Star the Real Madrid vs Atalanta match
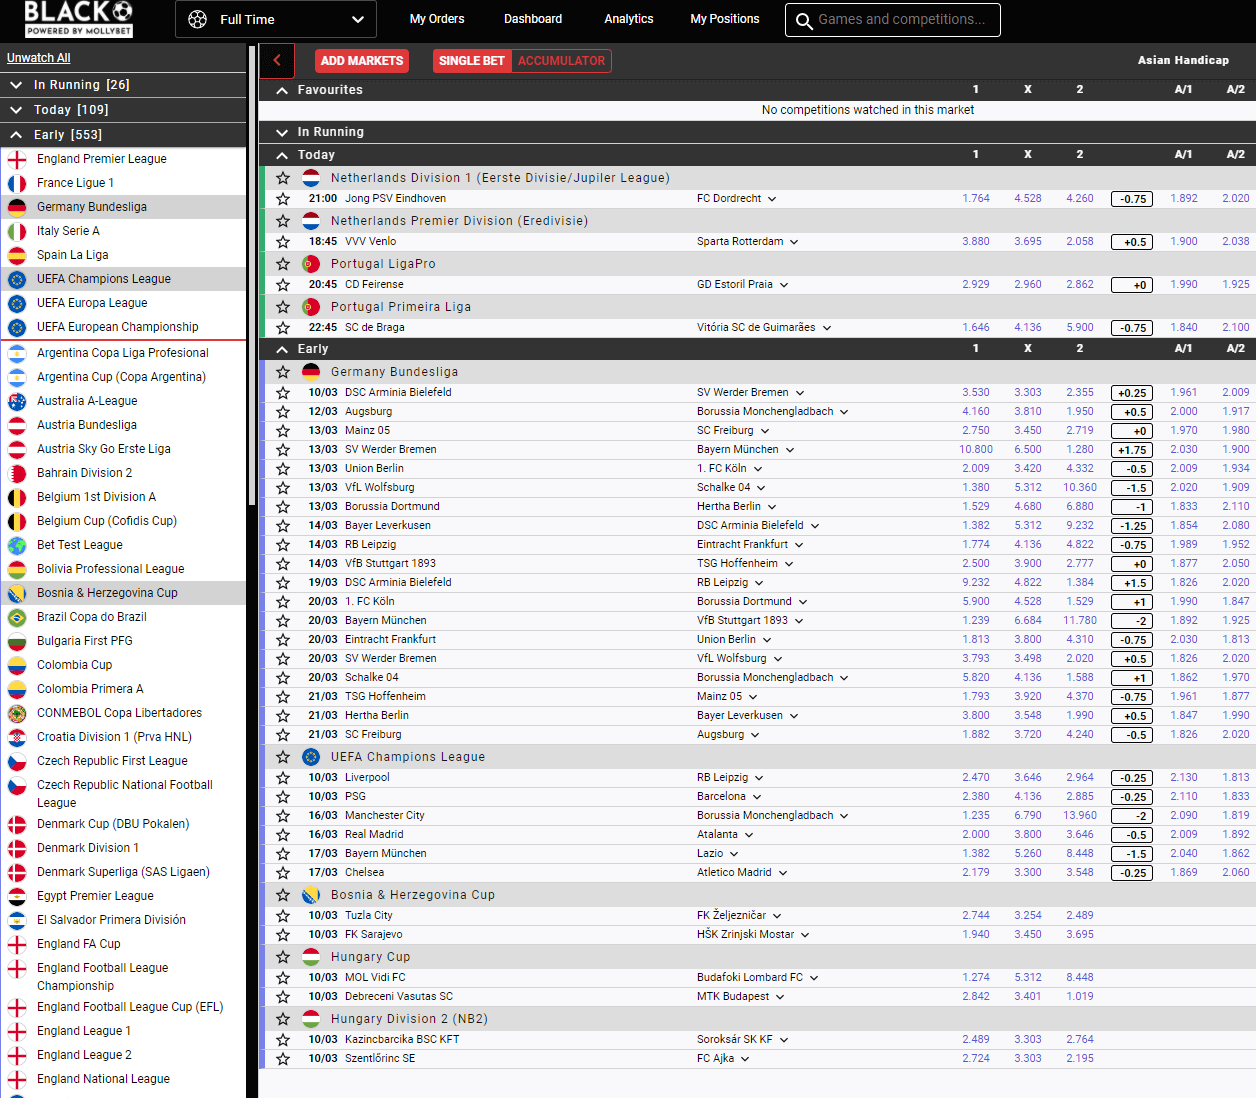The width and height of the screenshot is (1256, 1098). (x=283, y=835)
